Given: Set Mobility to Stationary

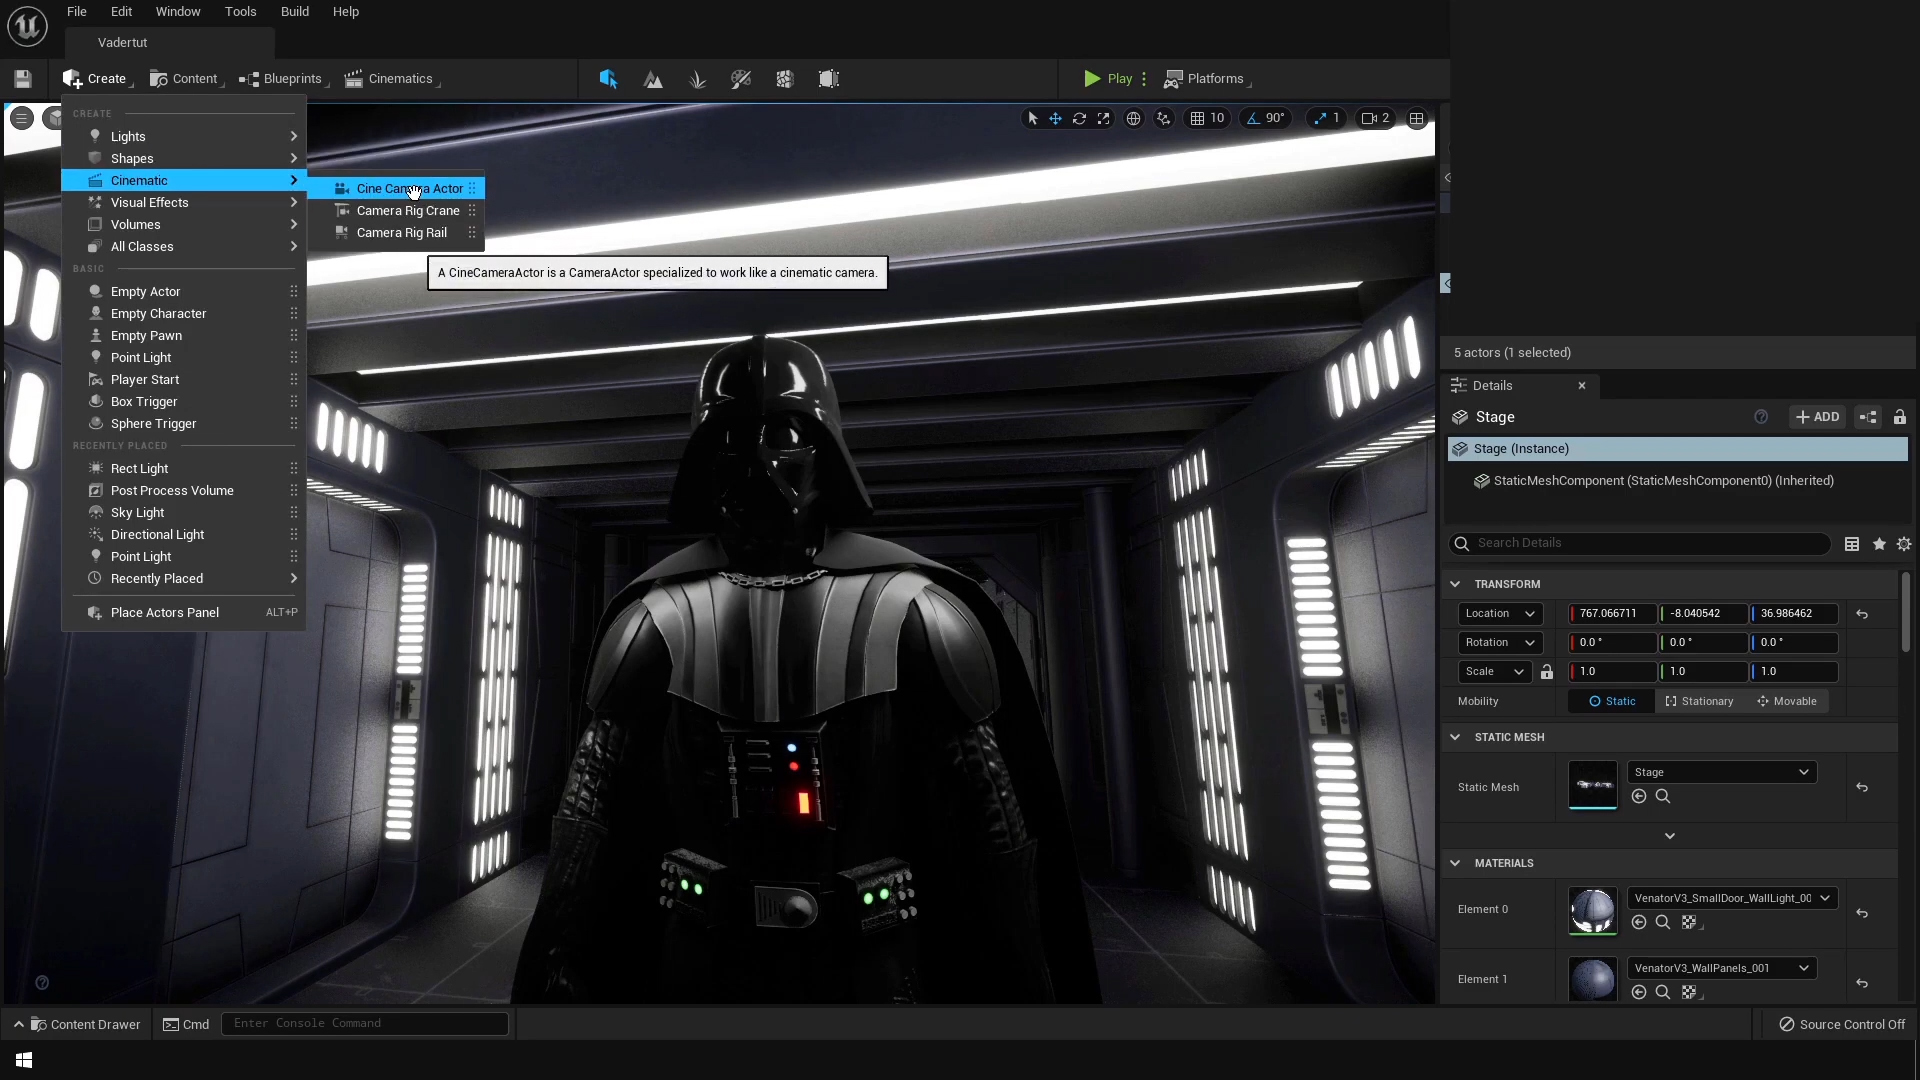Looking at the screenshot, I should [x=1699, y=701].
